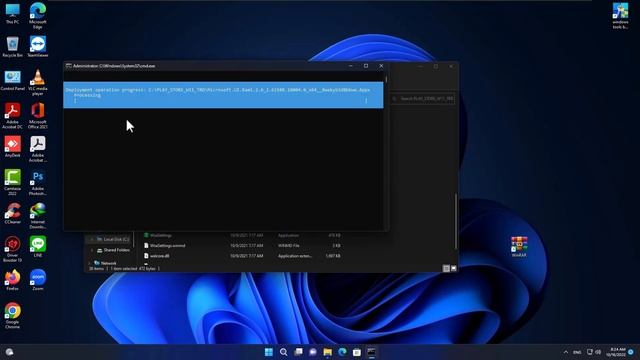Open This PC desktop icon

pos(12,14)
